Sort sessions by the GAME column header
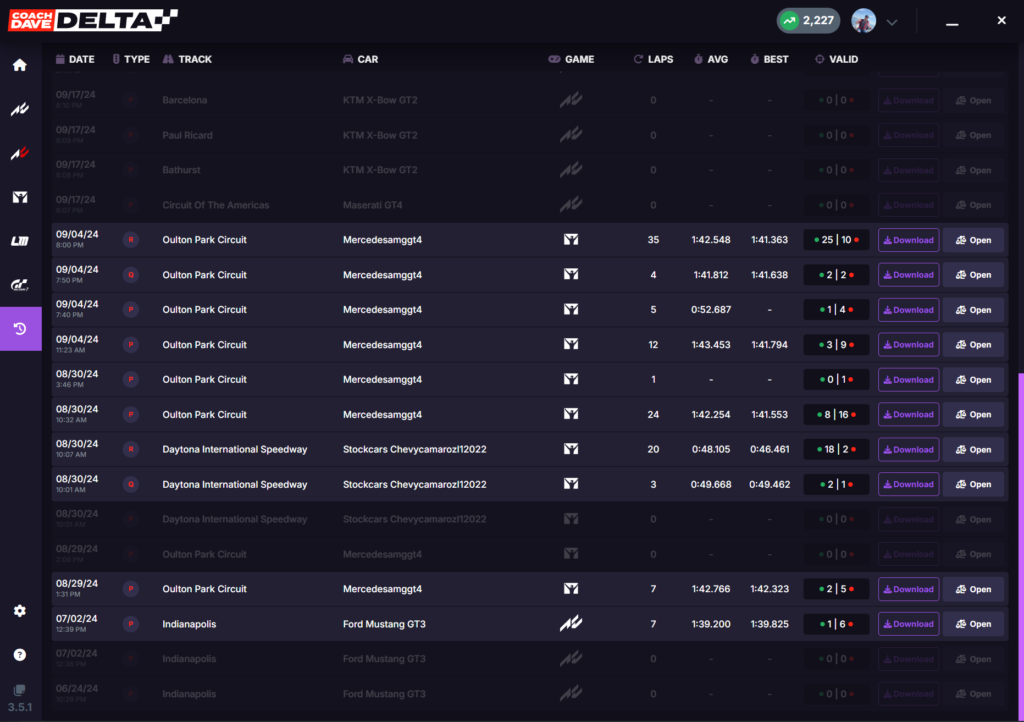The height and width of the screenshot is (722, 1024). point(571,59)
